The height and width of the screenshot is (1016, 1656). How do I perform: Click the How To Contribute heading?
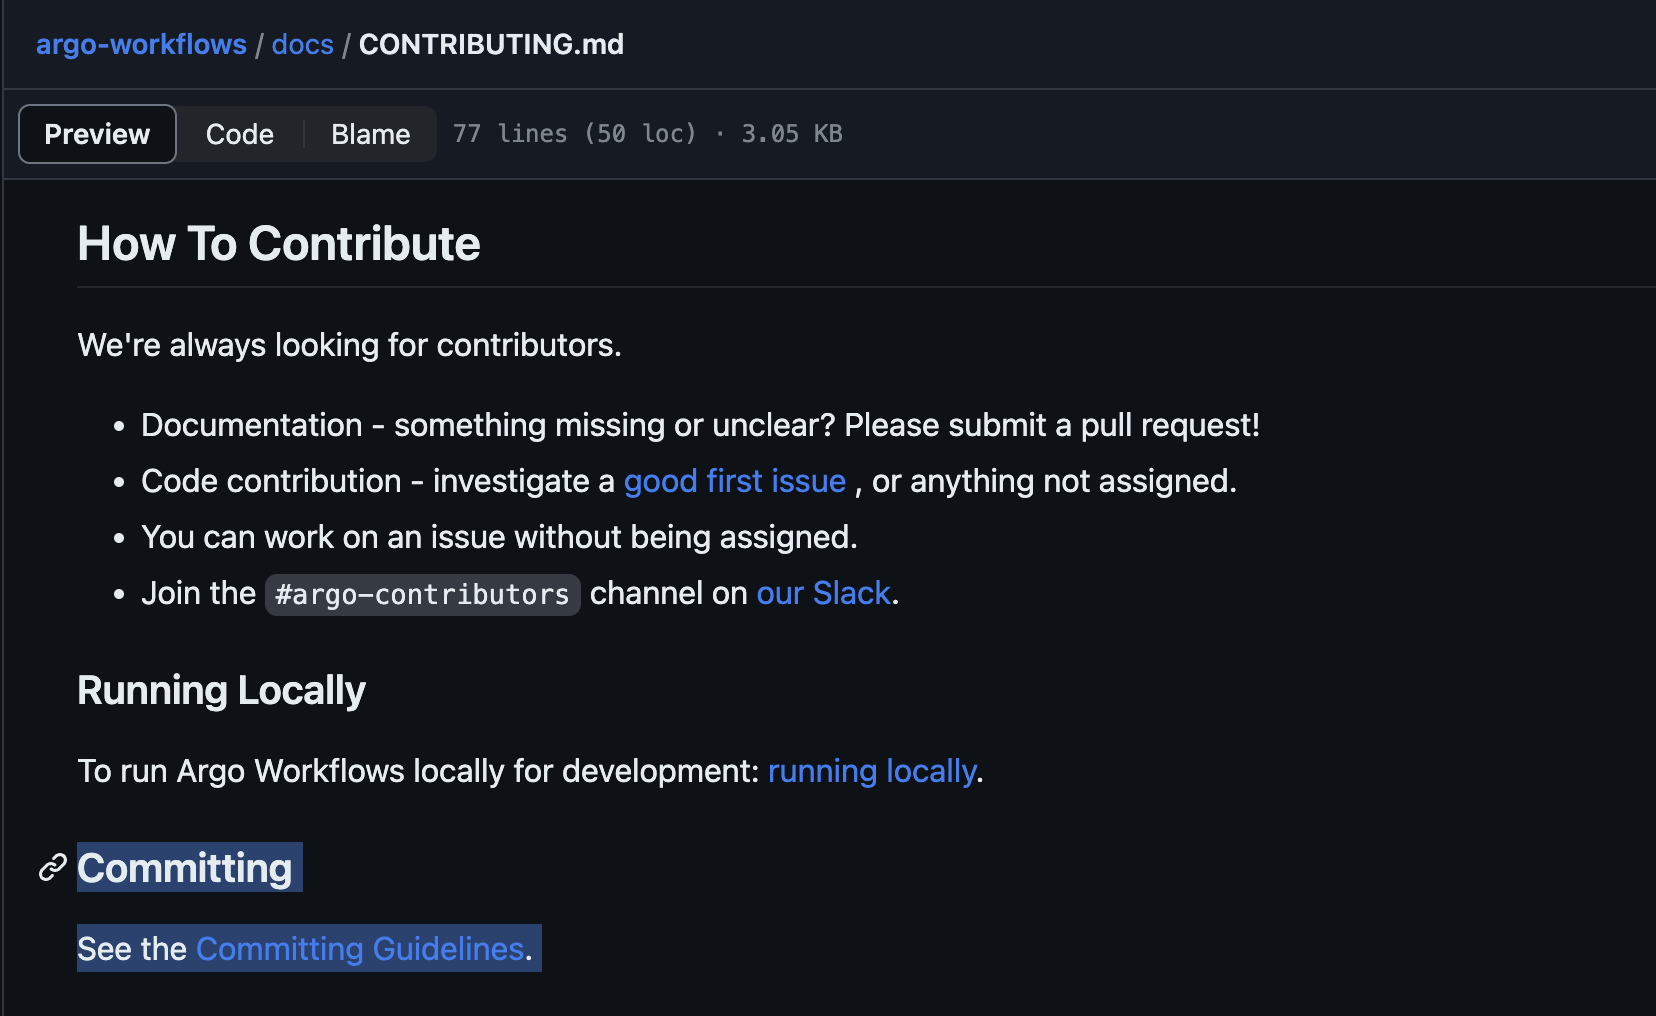pyautogui.click(x=279, y=244)
